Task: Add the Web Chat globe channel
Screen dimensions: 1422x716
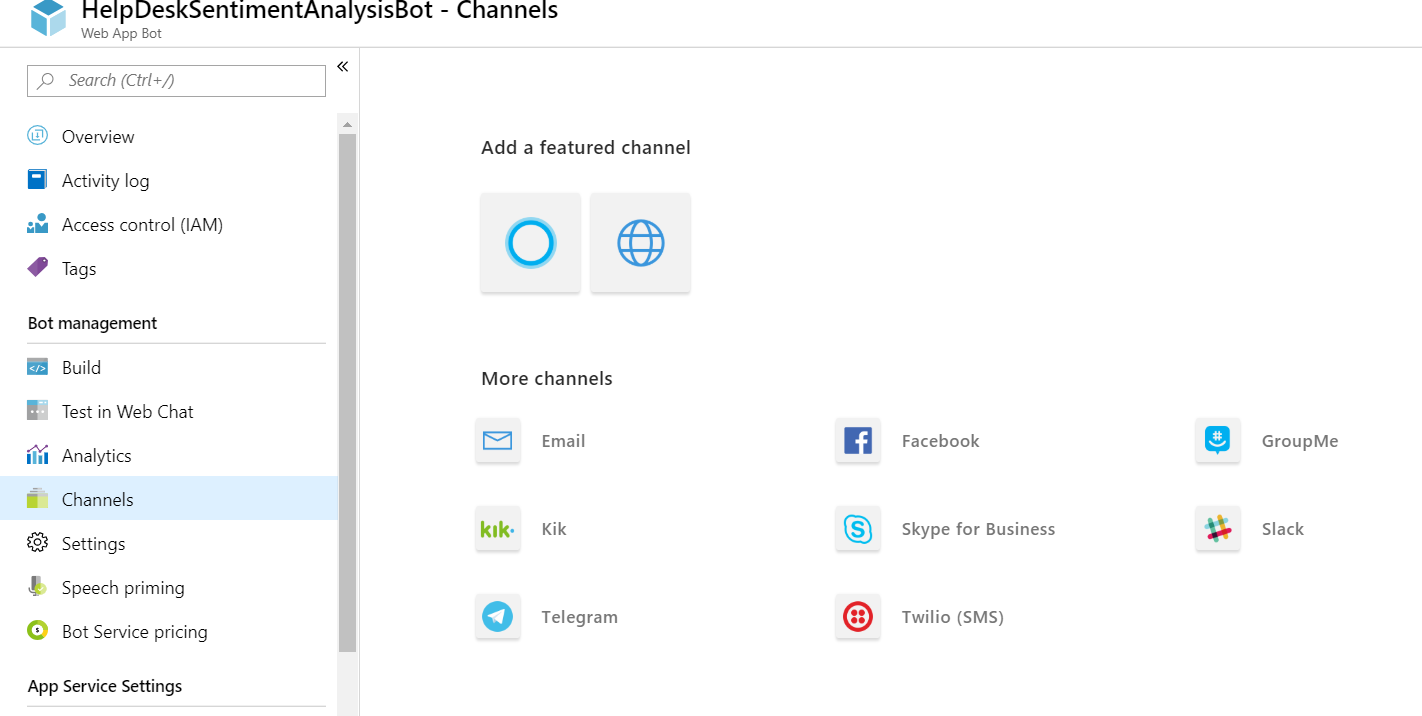Action: coord(640,243)
